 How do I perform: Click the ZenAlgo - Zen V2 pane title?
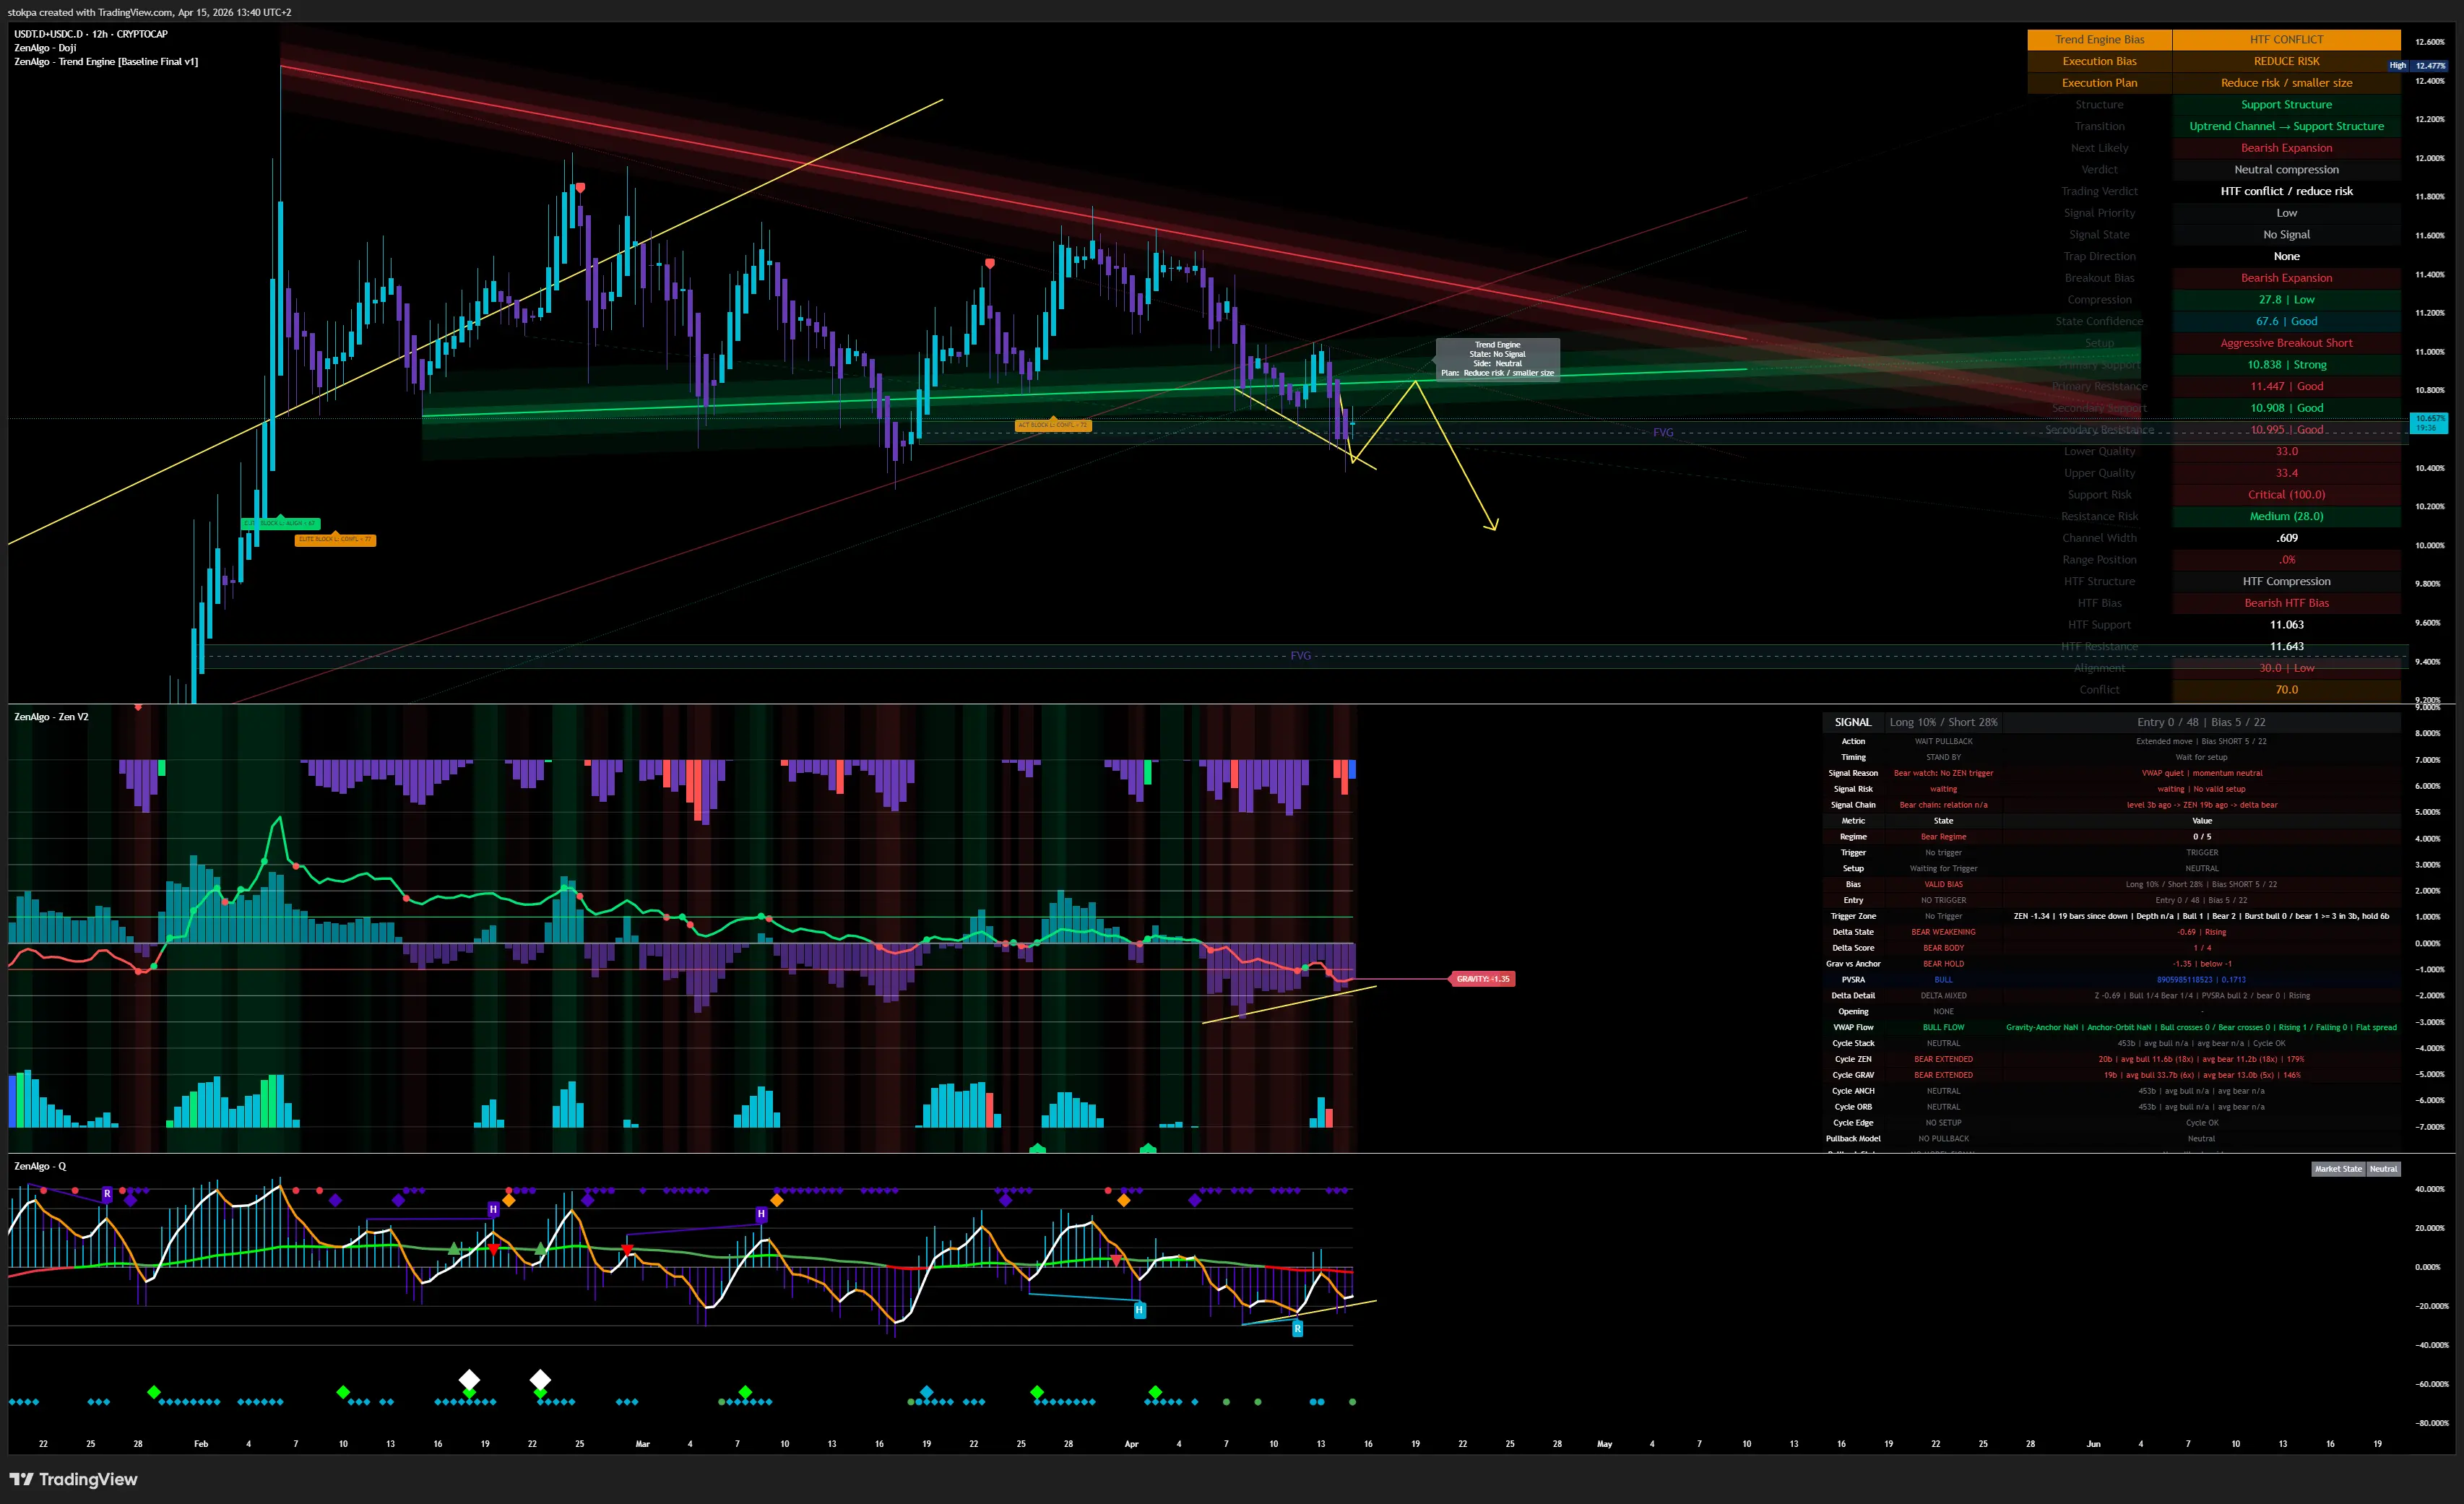pos(51,717)
